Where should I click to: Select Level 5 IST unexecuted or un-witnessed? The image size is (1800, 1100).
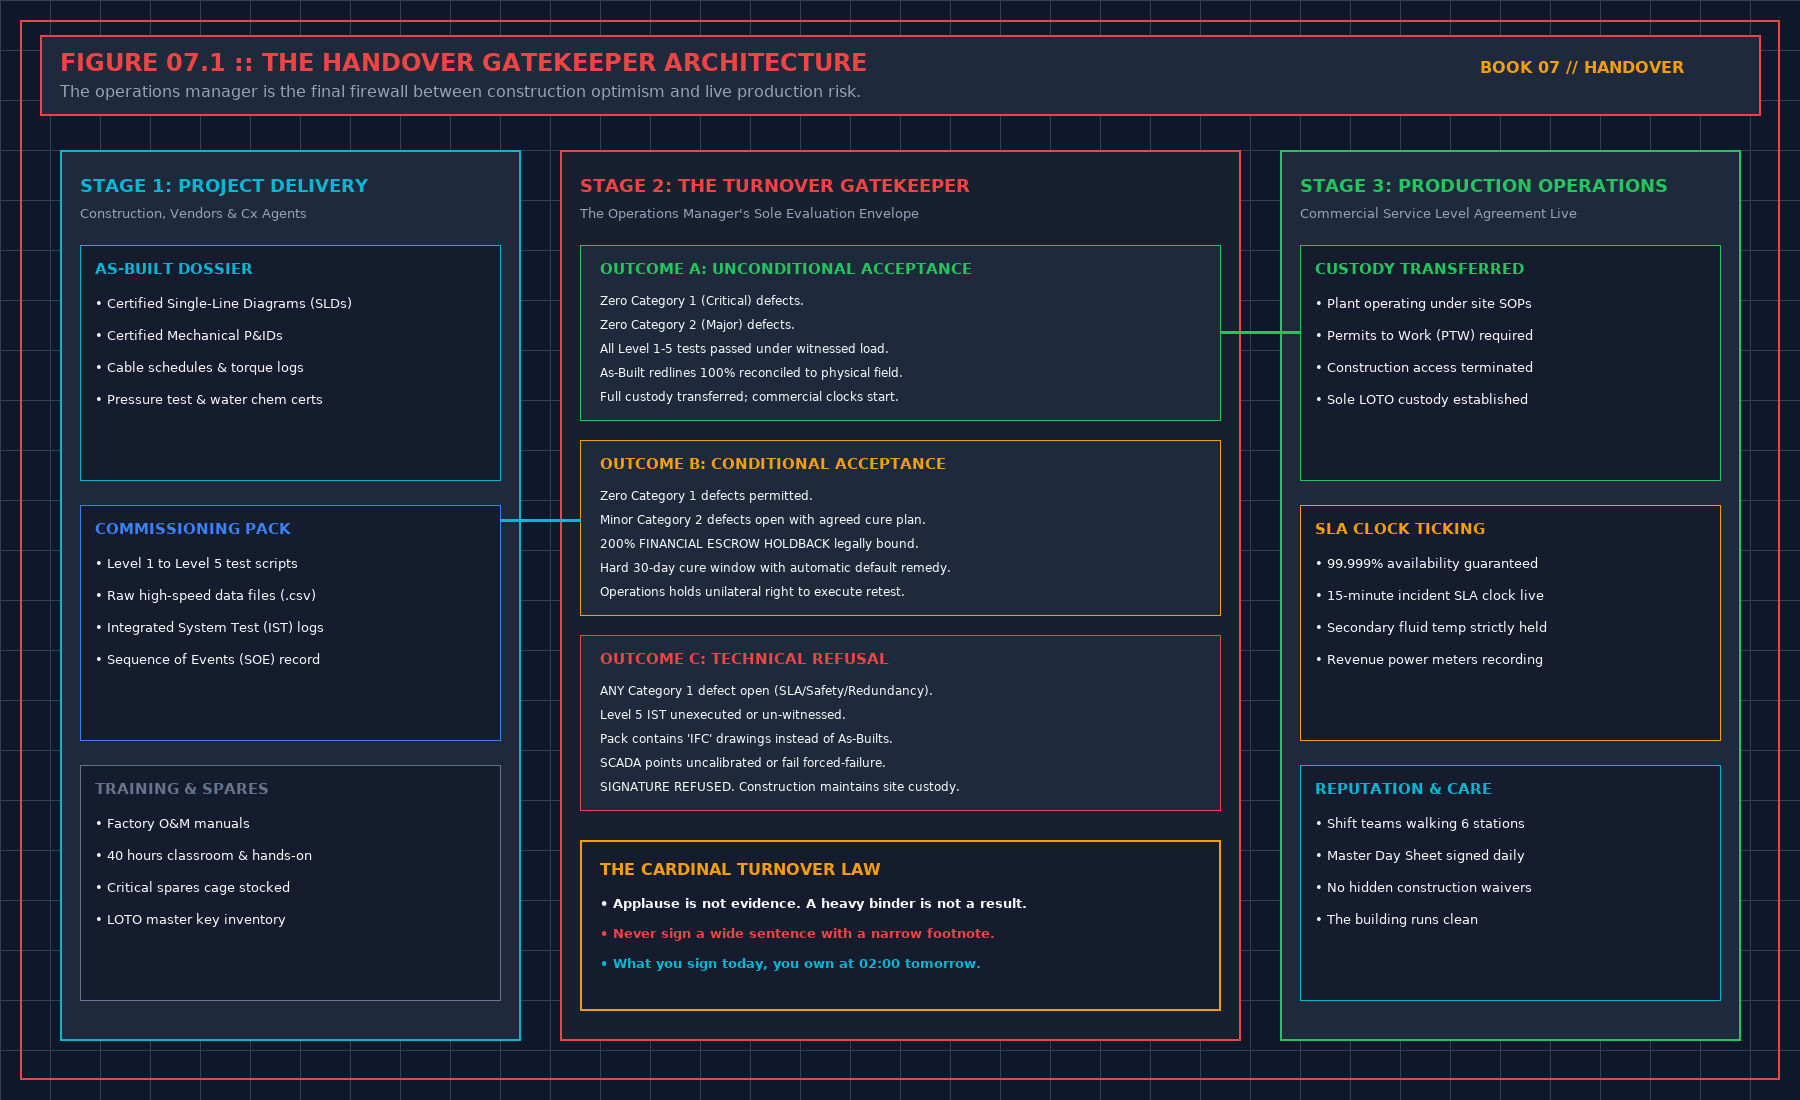(723, 715)
